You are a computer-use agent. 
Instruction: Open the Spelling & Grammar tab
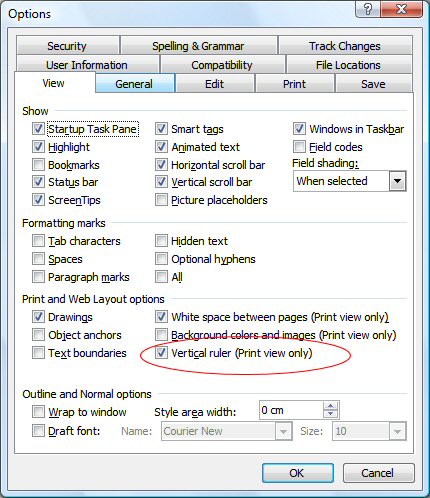pos(198,46)
